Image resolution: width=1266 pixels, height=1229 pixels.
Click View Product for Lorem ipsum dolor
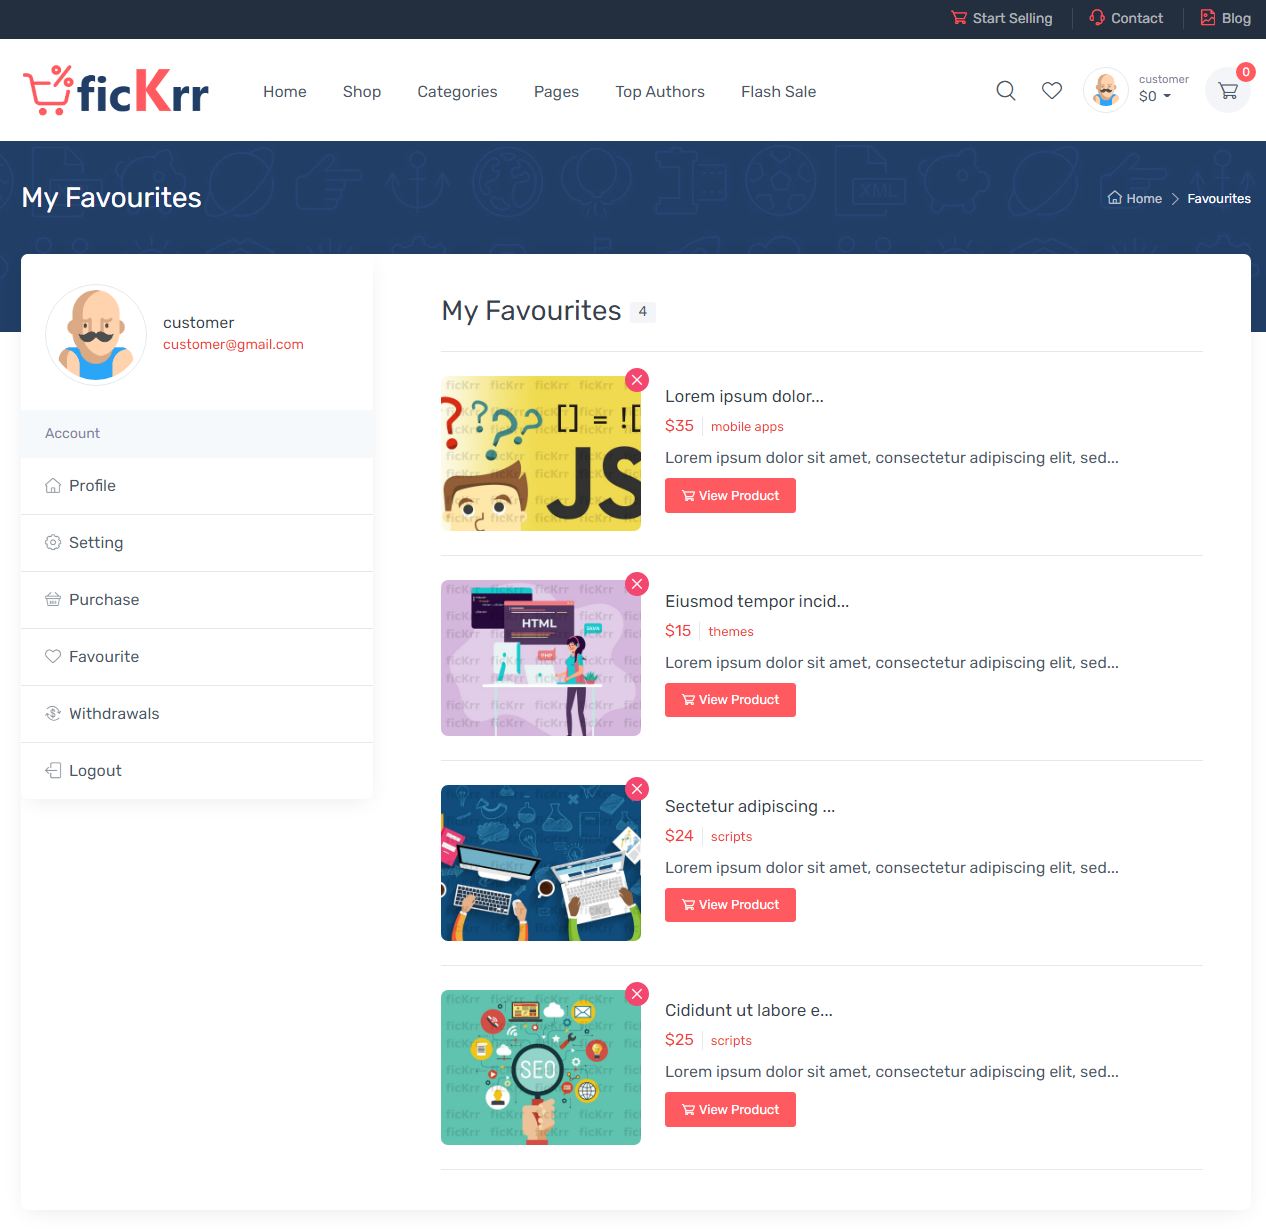click(x=730, y=496)
